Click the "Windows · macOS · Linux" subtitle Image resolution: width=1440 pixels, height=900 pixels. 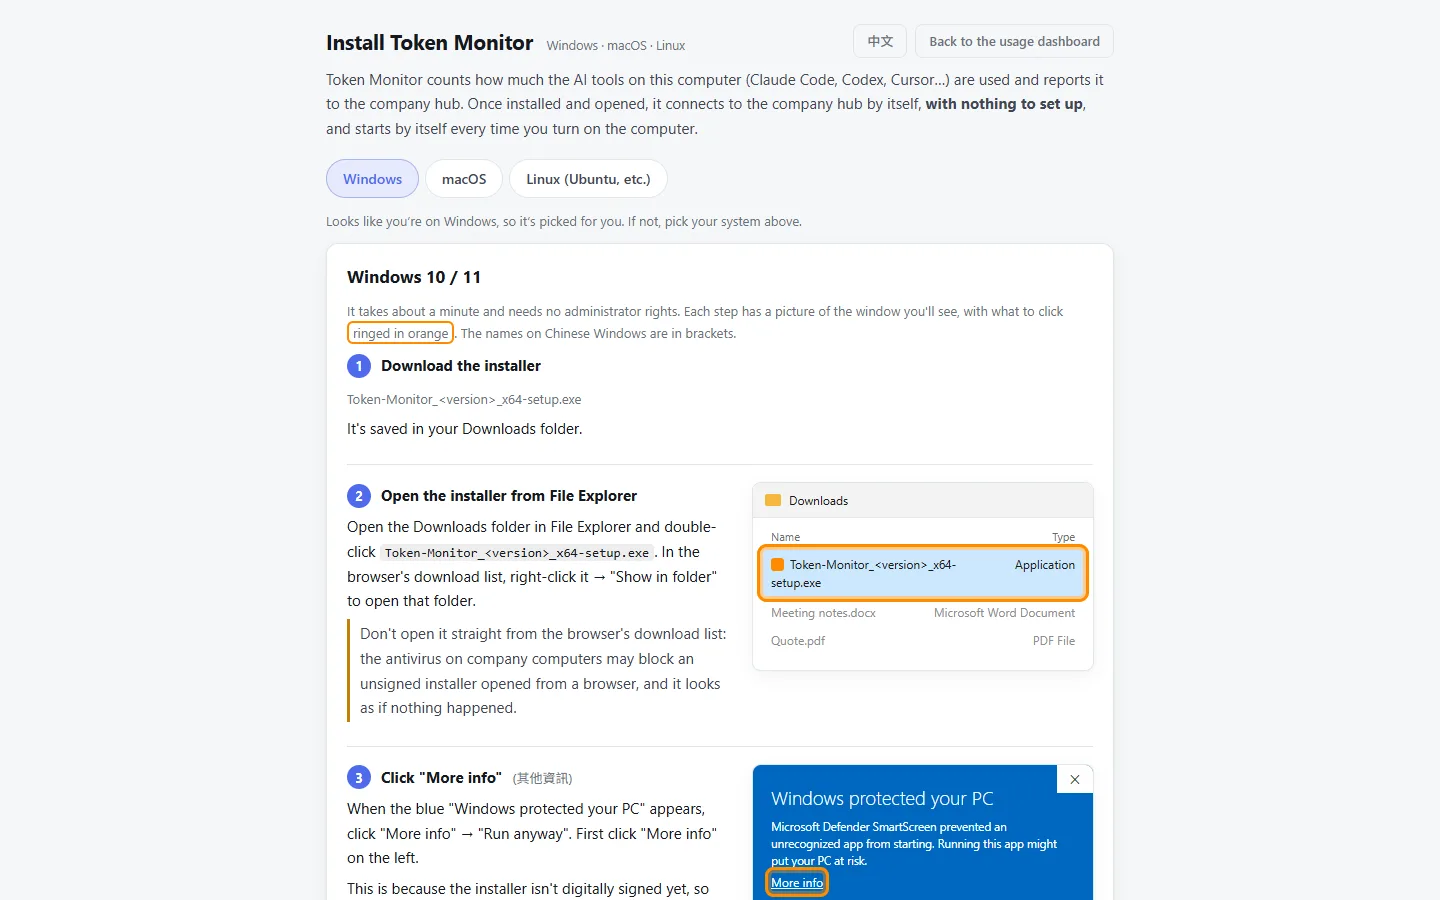(616, 46)
